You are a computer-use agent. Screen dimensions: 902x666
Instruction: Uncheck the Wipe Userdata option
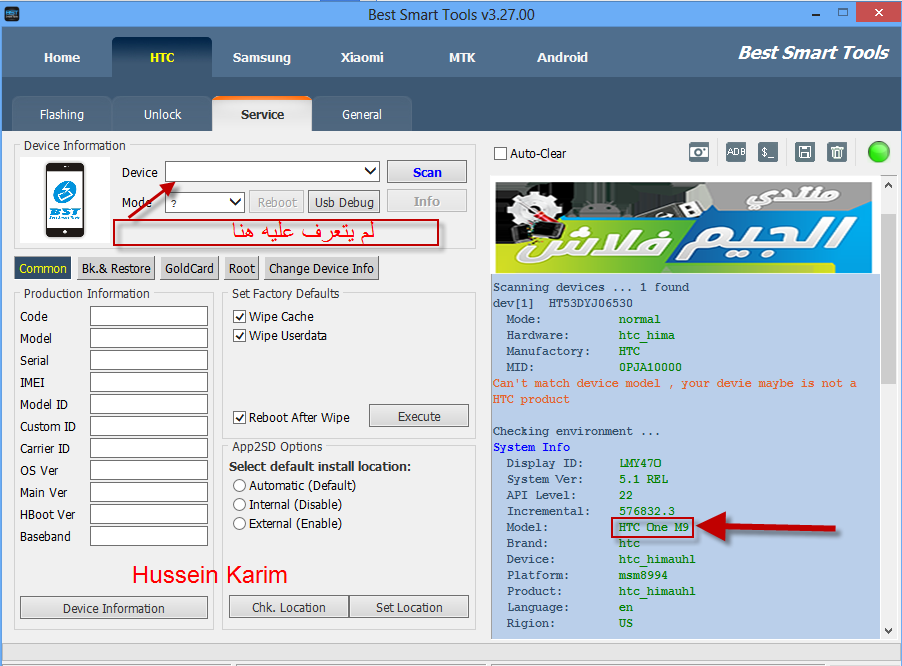tap(239, 335)
